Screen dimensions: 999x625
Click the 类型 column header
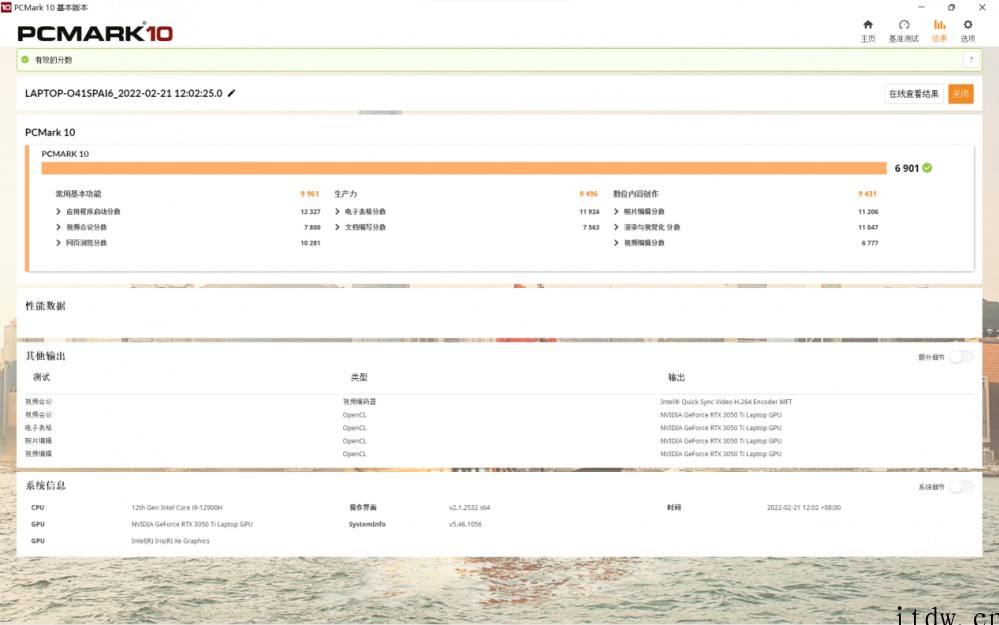point(359,377)
